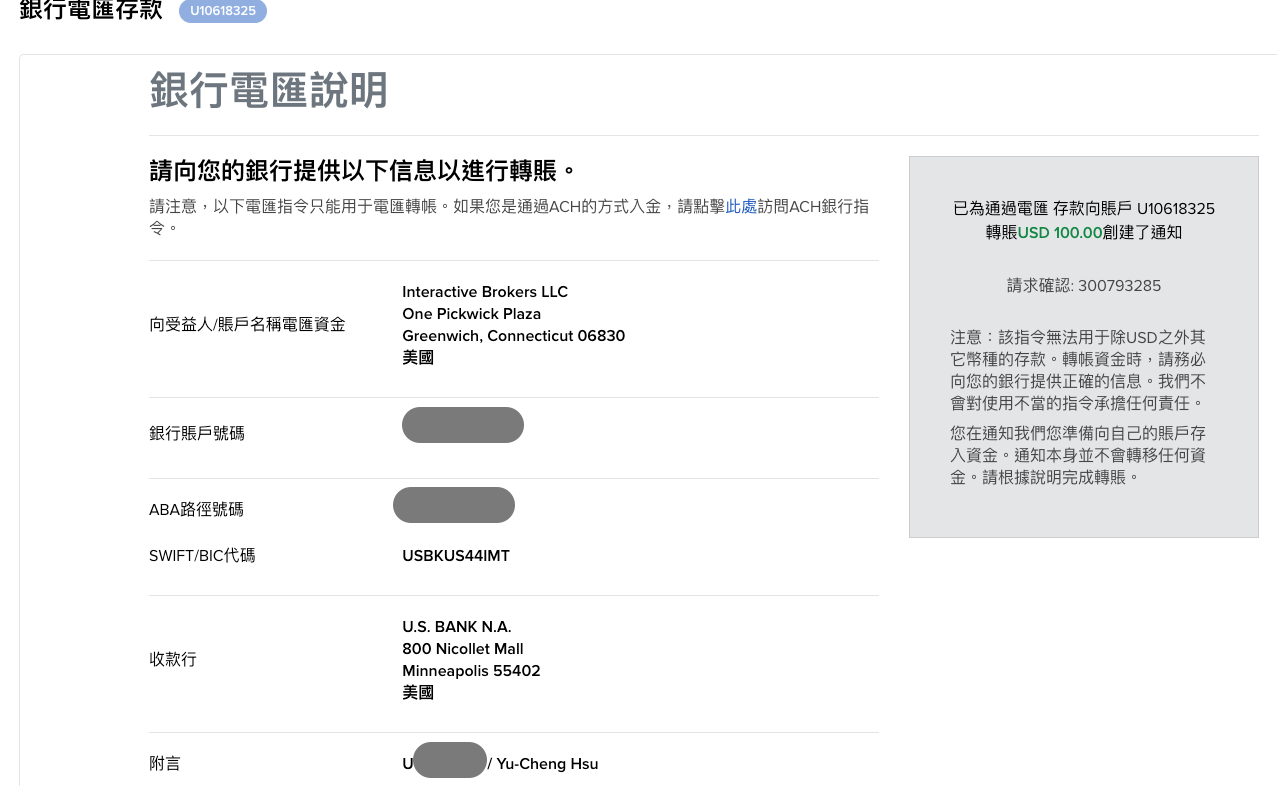This screenshot has height=786, width=1277.
Task: Click the 美國 country text under Minneapolis address
Action: pos(418,693)
